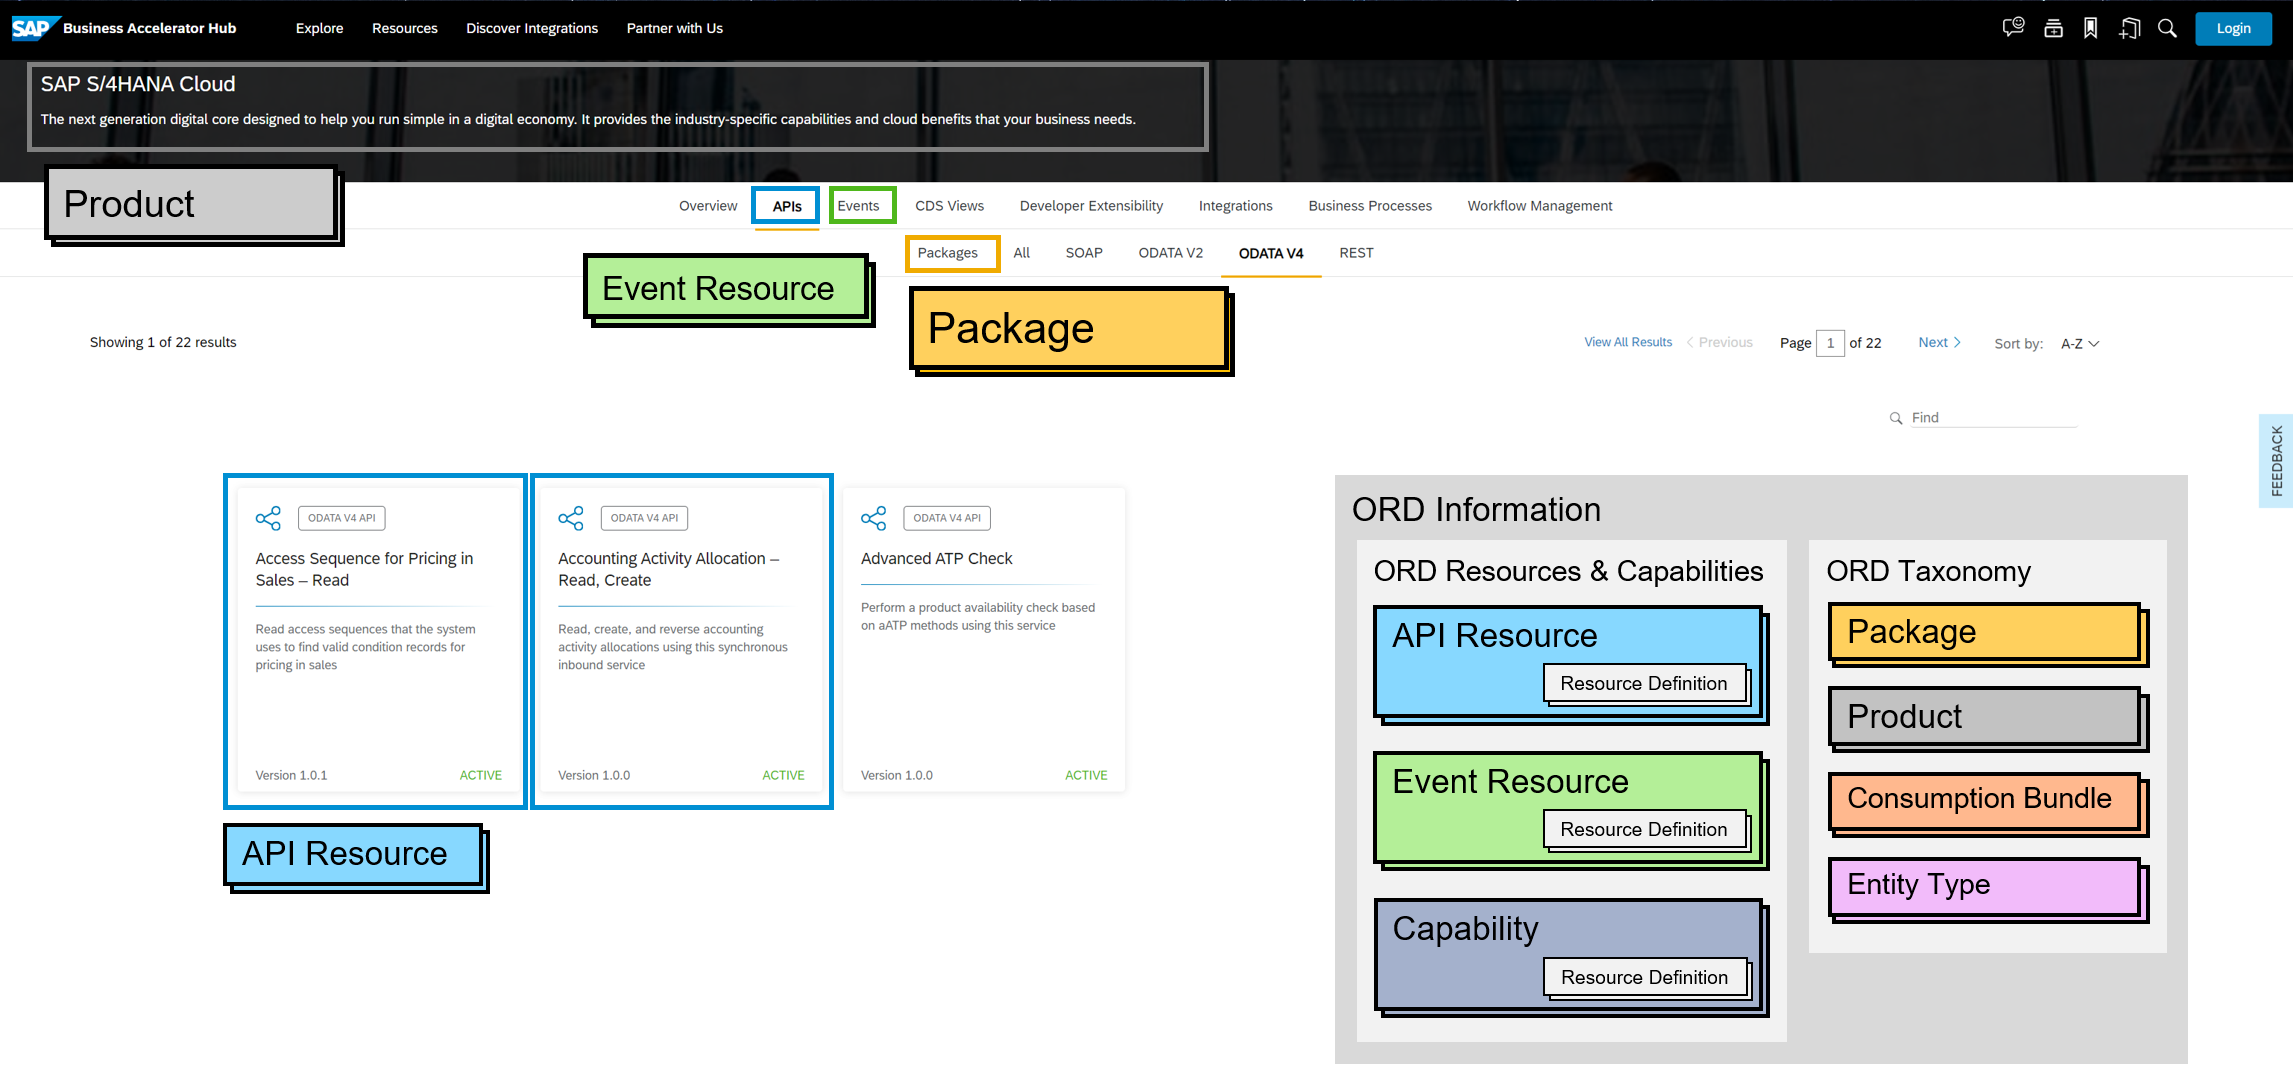
Task: Open the search icon in the top bar
Action: point(2167,28)
